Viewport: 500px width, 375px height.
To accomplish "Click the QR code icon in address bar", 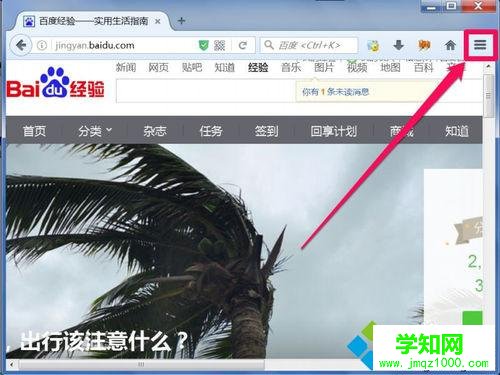I will (x=219, y=45).
